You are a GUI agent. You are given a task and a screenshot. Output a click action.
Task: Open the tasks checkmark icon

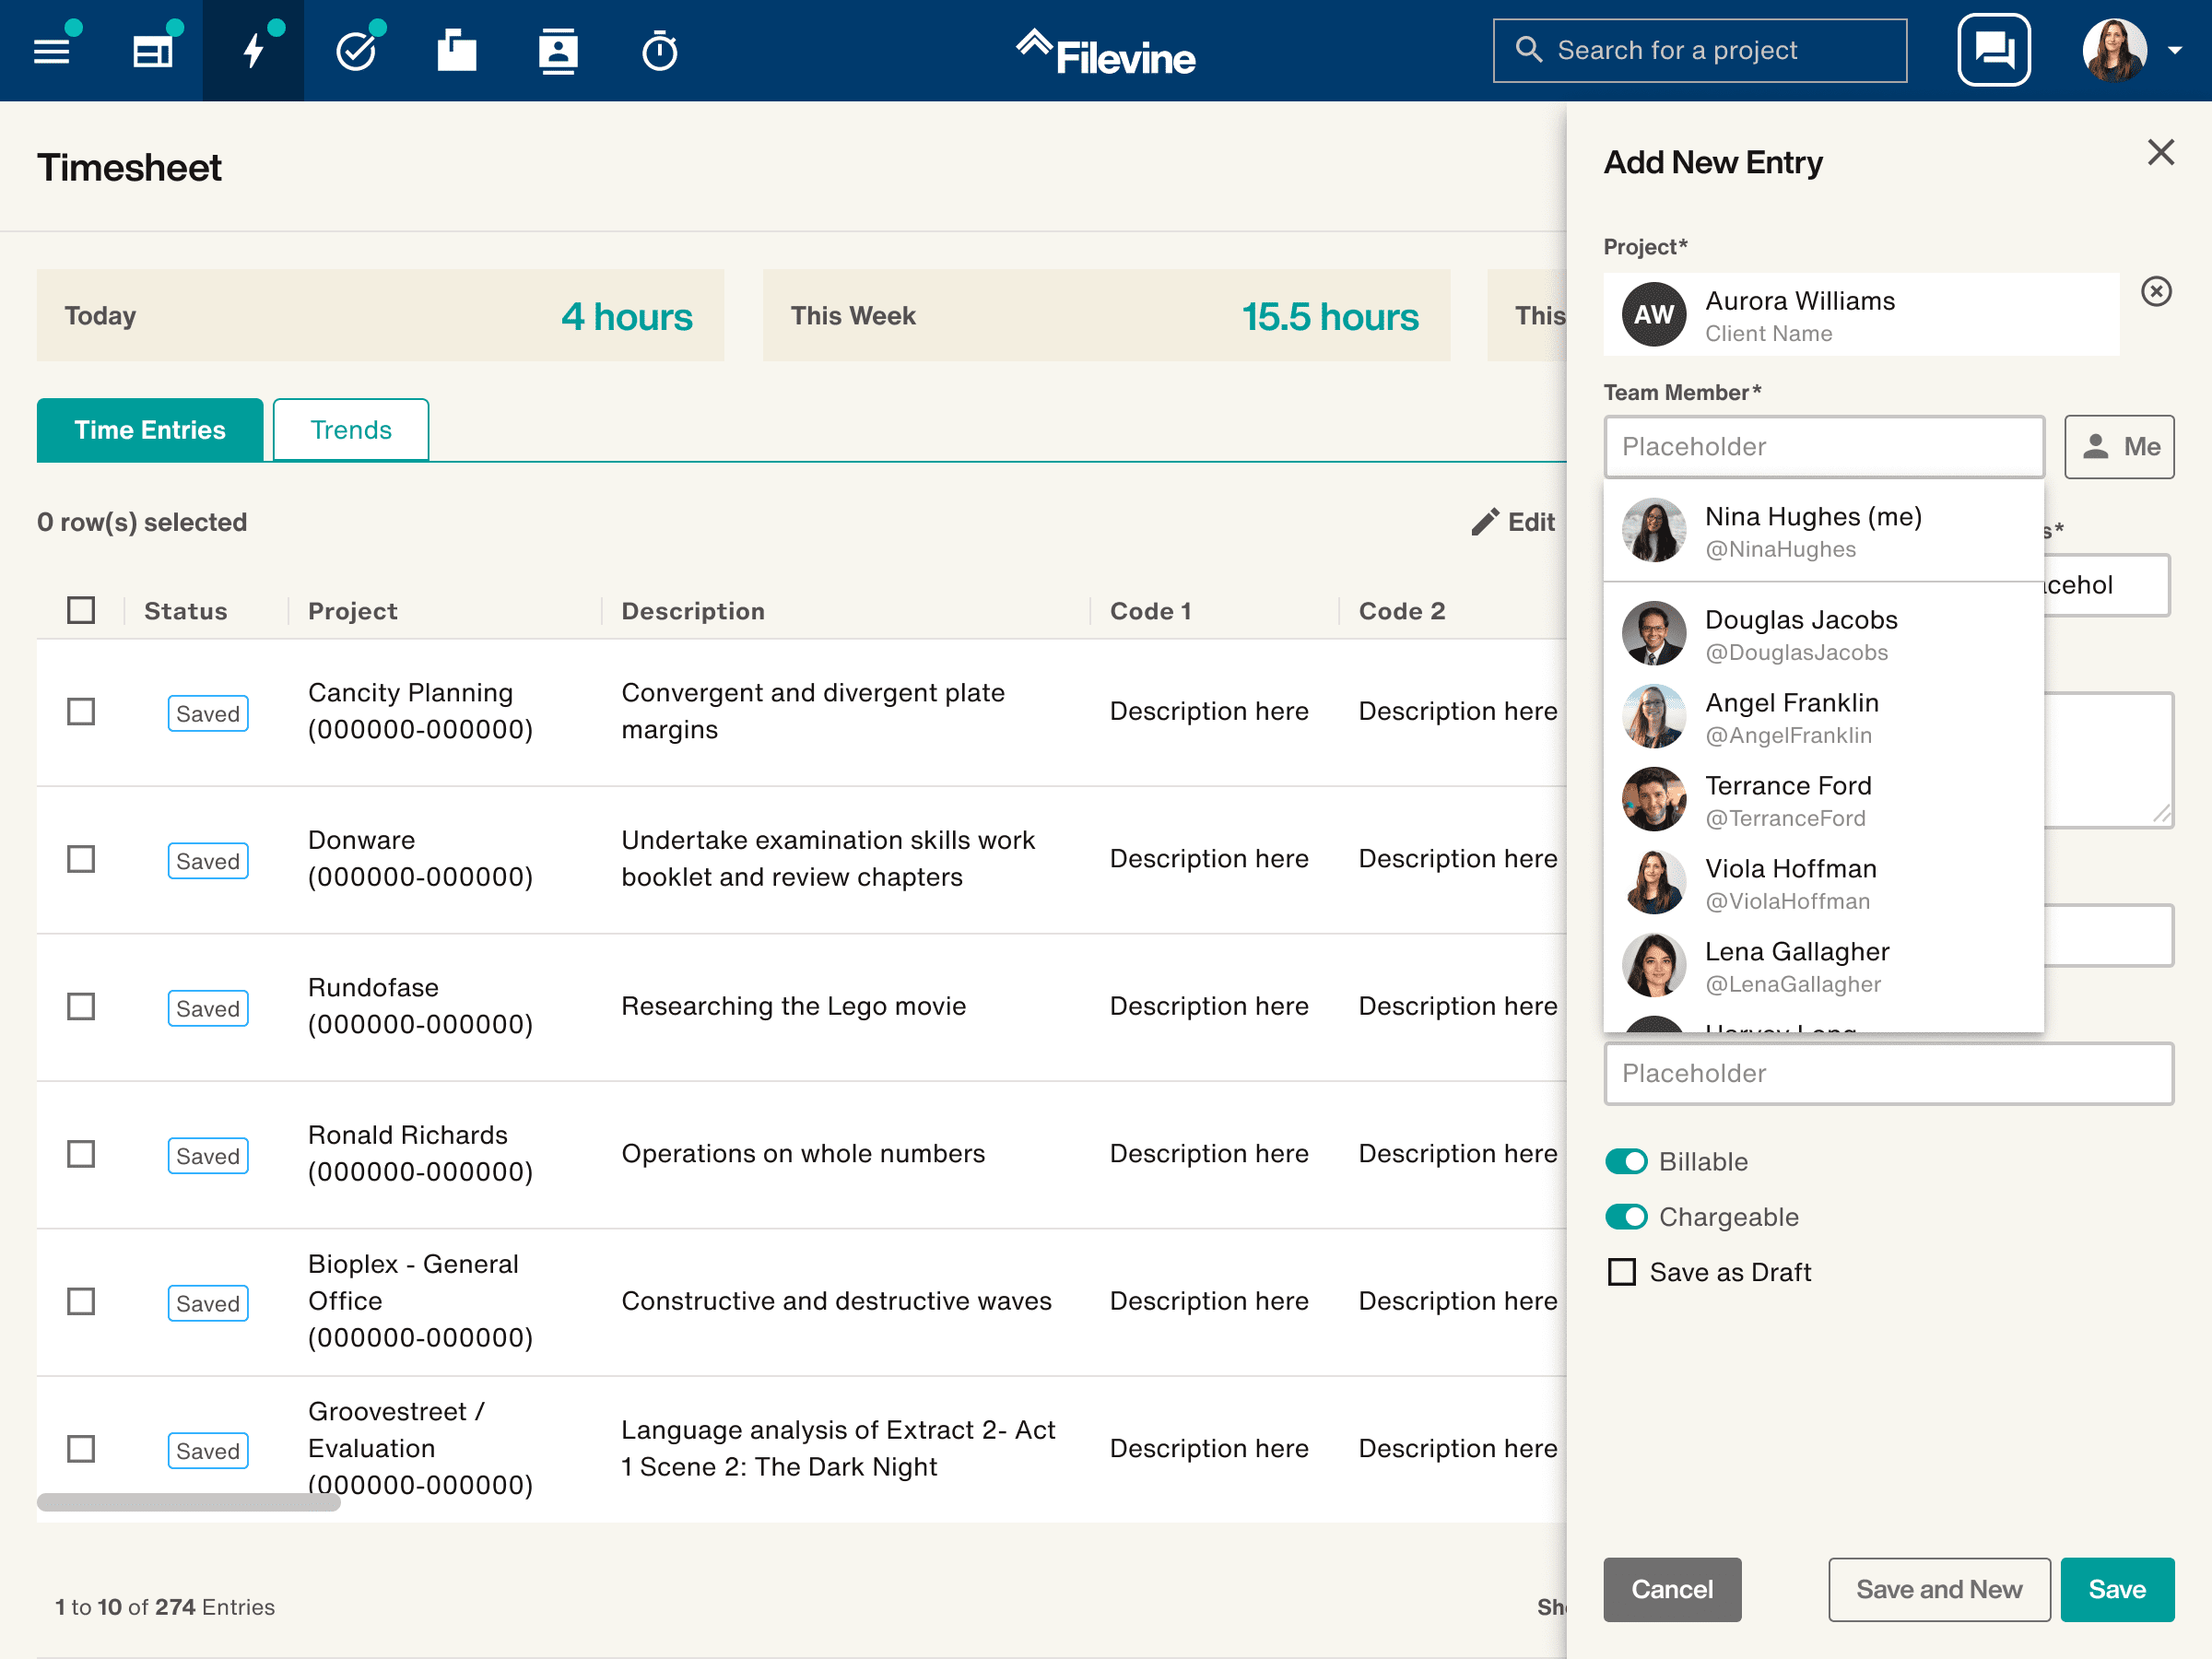pyautogui.click(x=356, y=51)
